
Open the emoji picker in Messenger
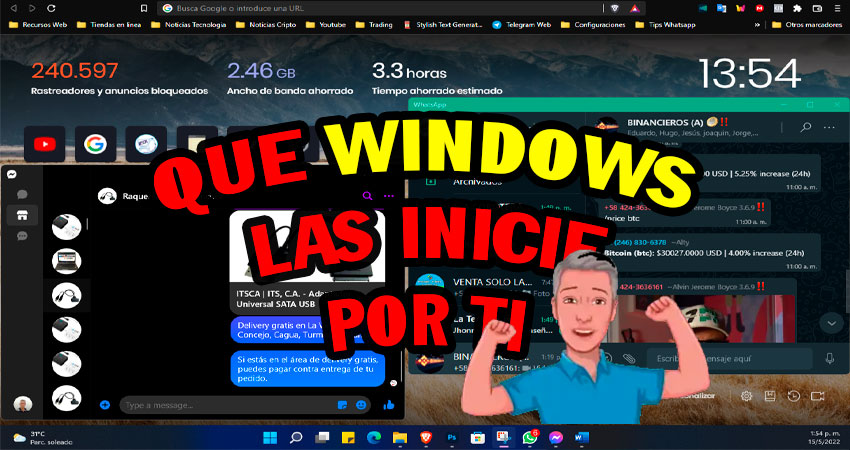[361, 405]
